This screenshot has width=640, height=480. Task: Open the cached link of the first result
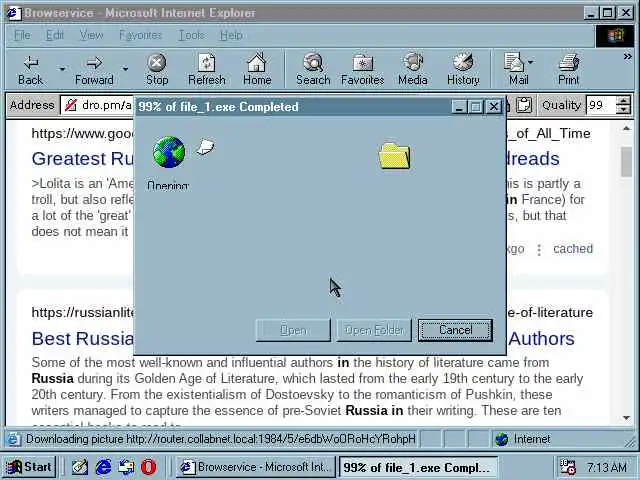click(573, 249)
